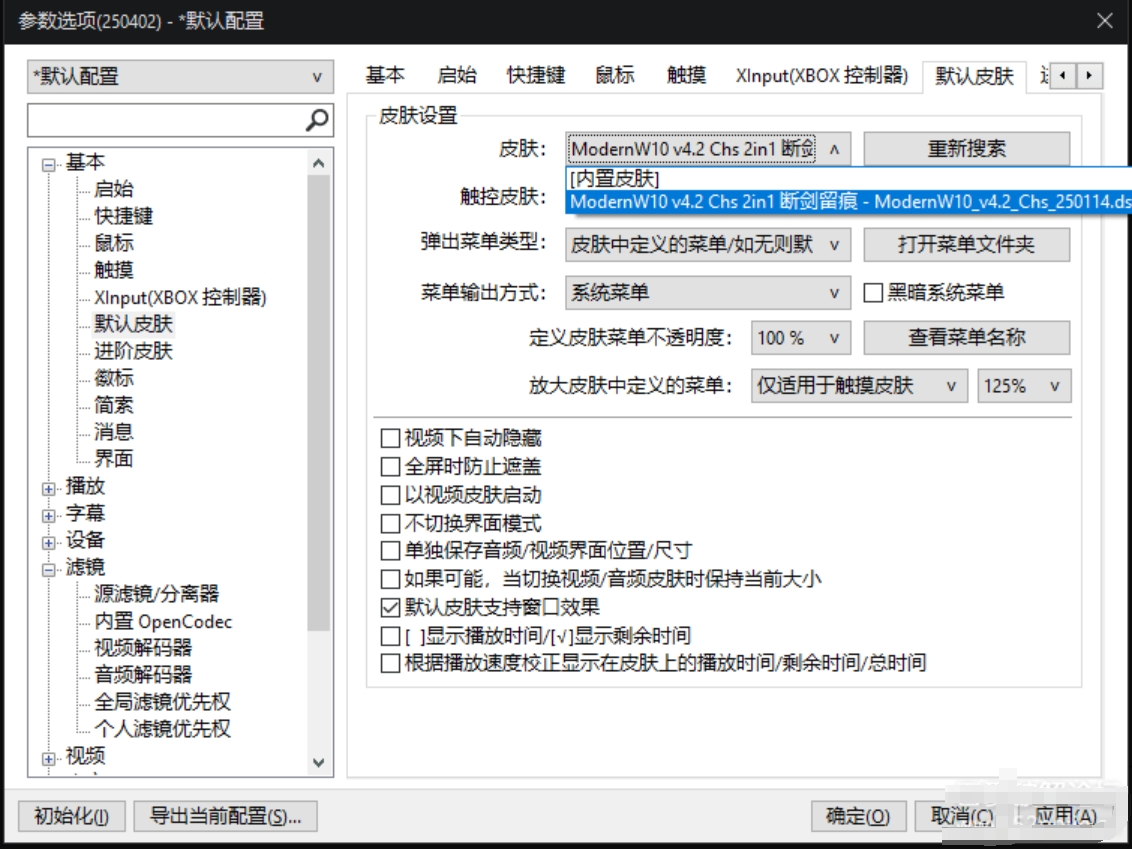The image size is (1132, 849).
Task: Switch to the 鼠标 tab
Action: (x=614, y=75)
